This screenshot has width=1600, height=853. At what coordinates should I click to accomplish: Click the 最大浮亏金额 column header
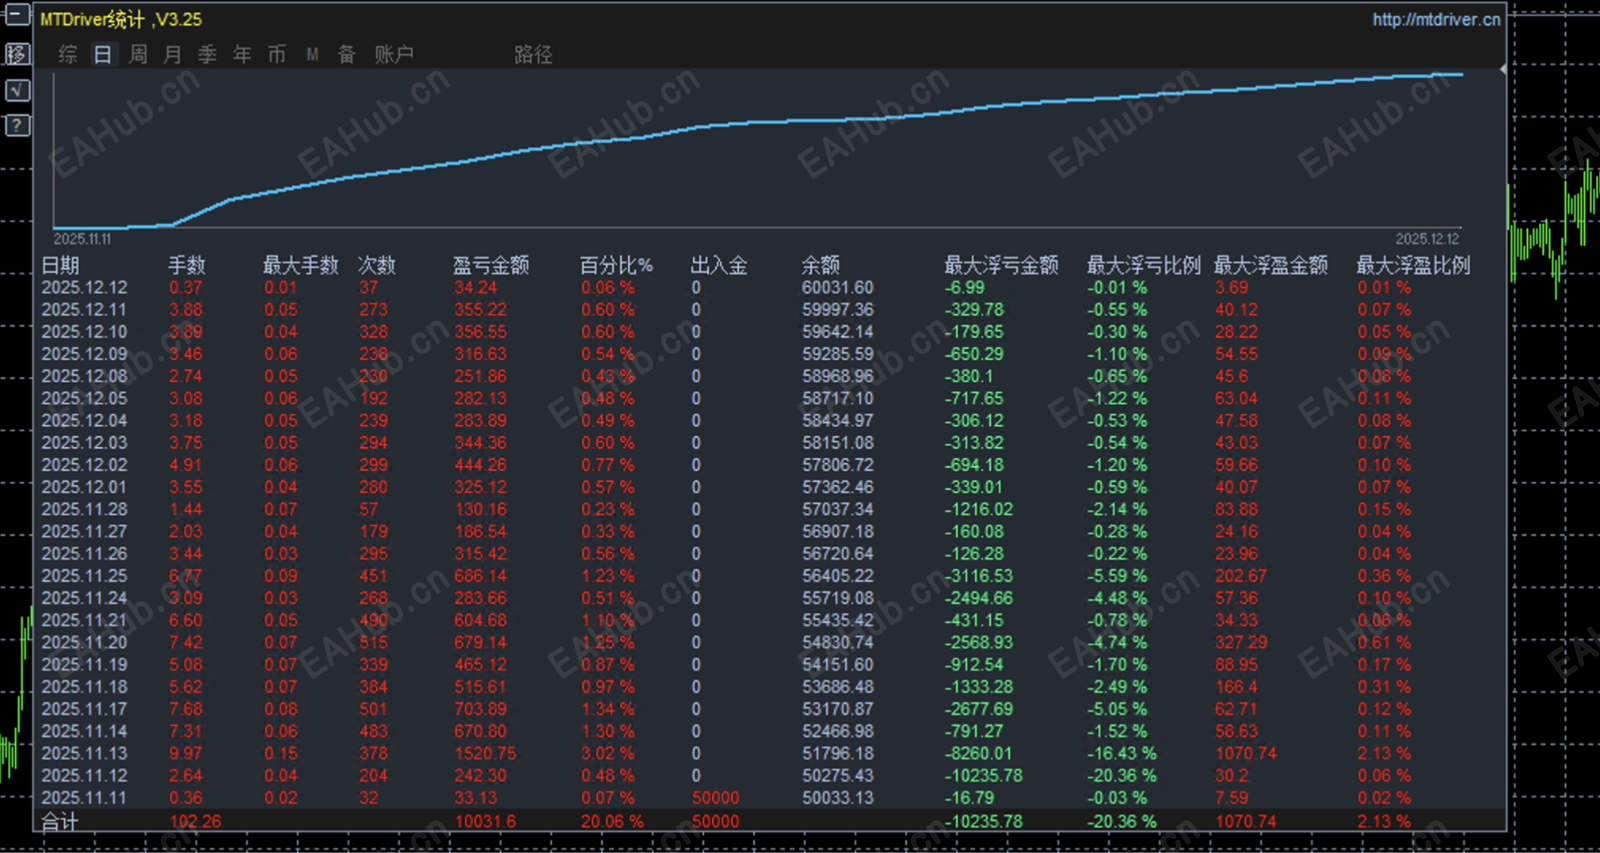click(1001, 265)
